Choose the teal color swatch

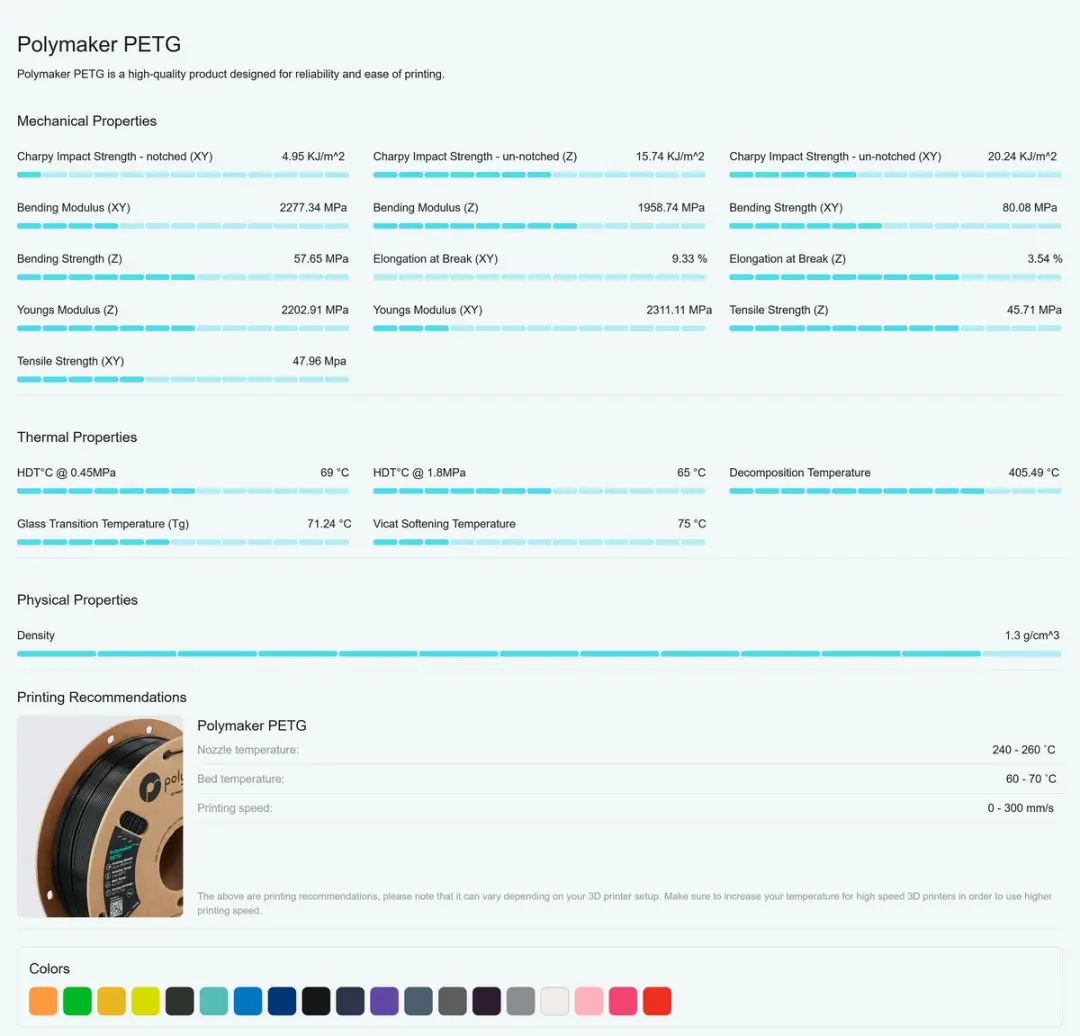214,1001
